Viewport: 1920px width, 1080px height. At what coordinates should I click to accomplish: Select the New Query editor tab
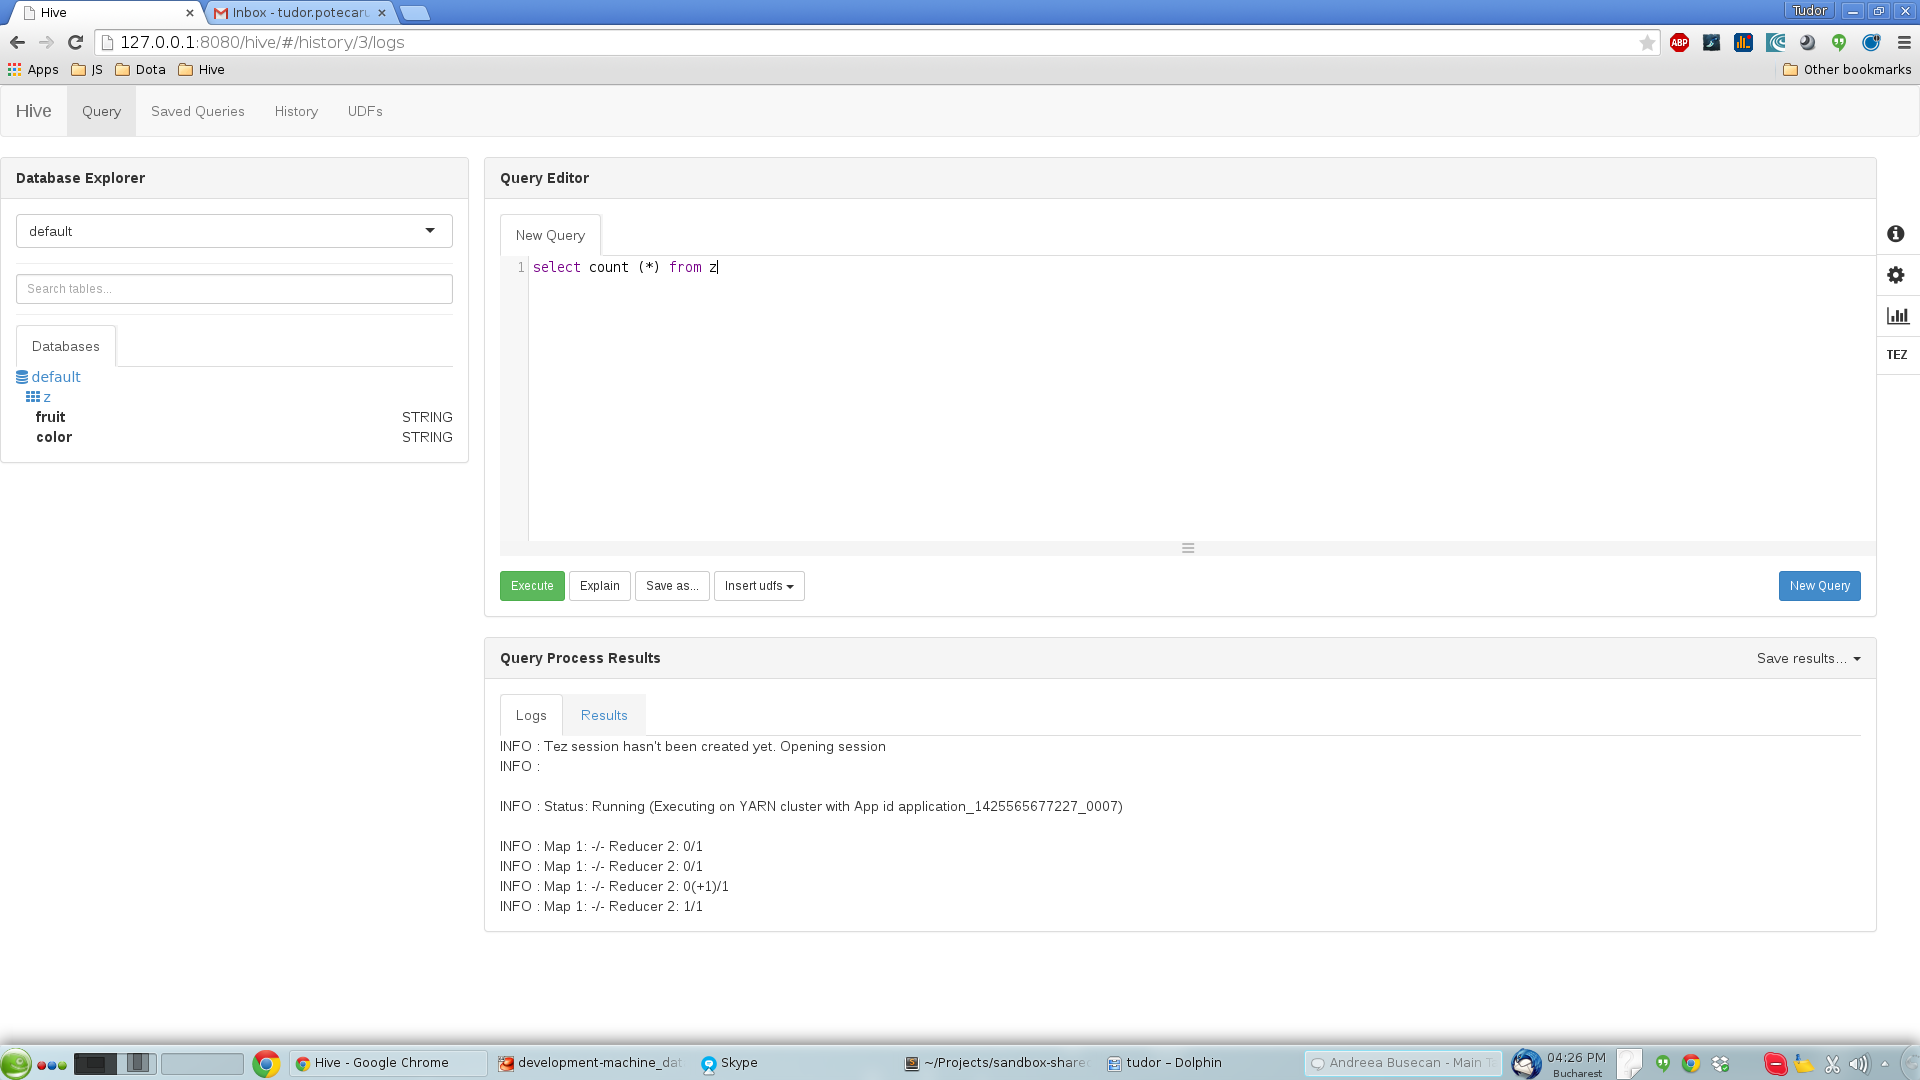[x=550, y=235]
